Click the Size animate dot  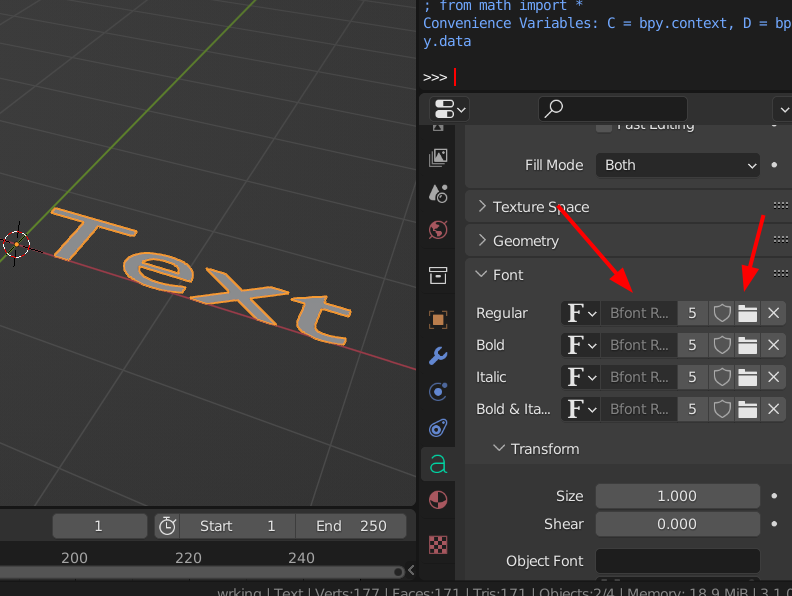pyautogui.click(x=774, y=496)
